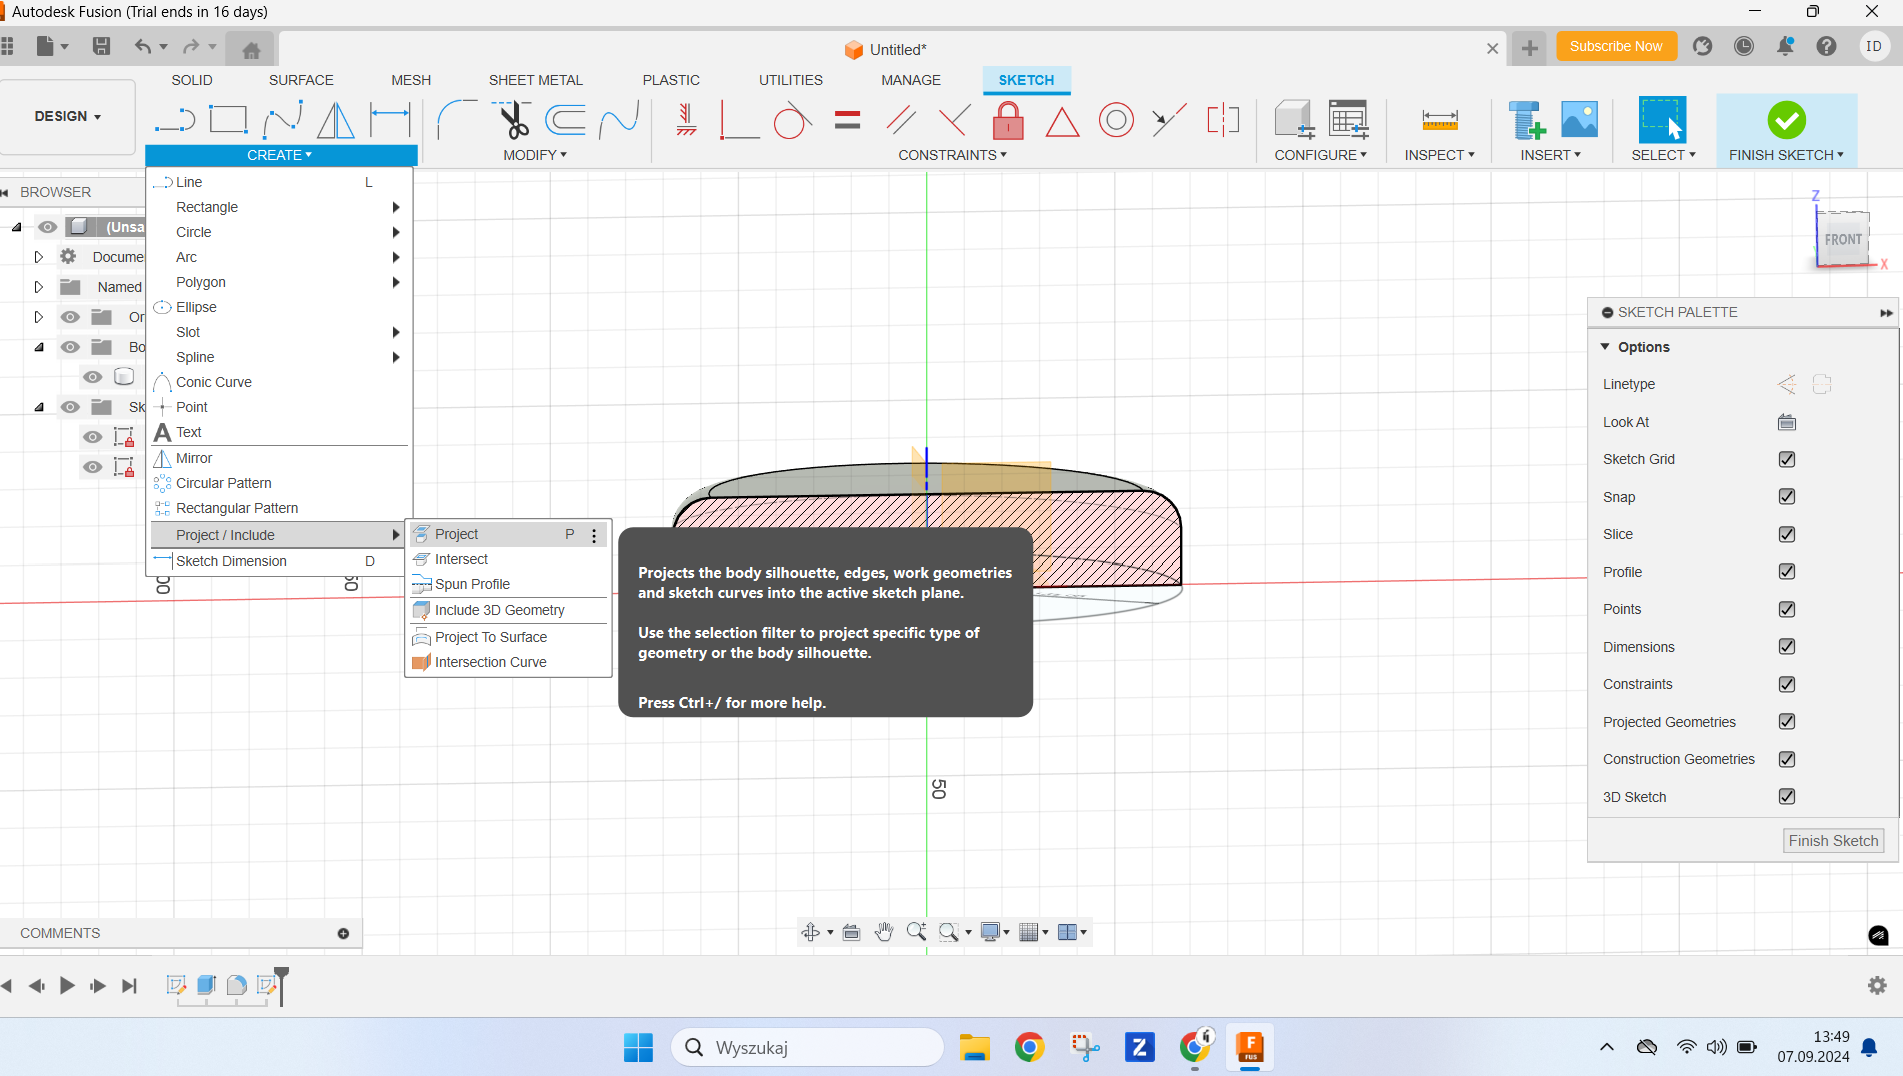Toggle the Constraints checkbox
Screen dimensions: 1903x1076
pos(1787,684)
